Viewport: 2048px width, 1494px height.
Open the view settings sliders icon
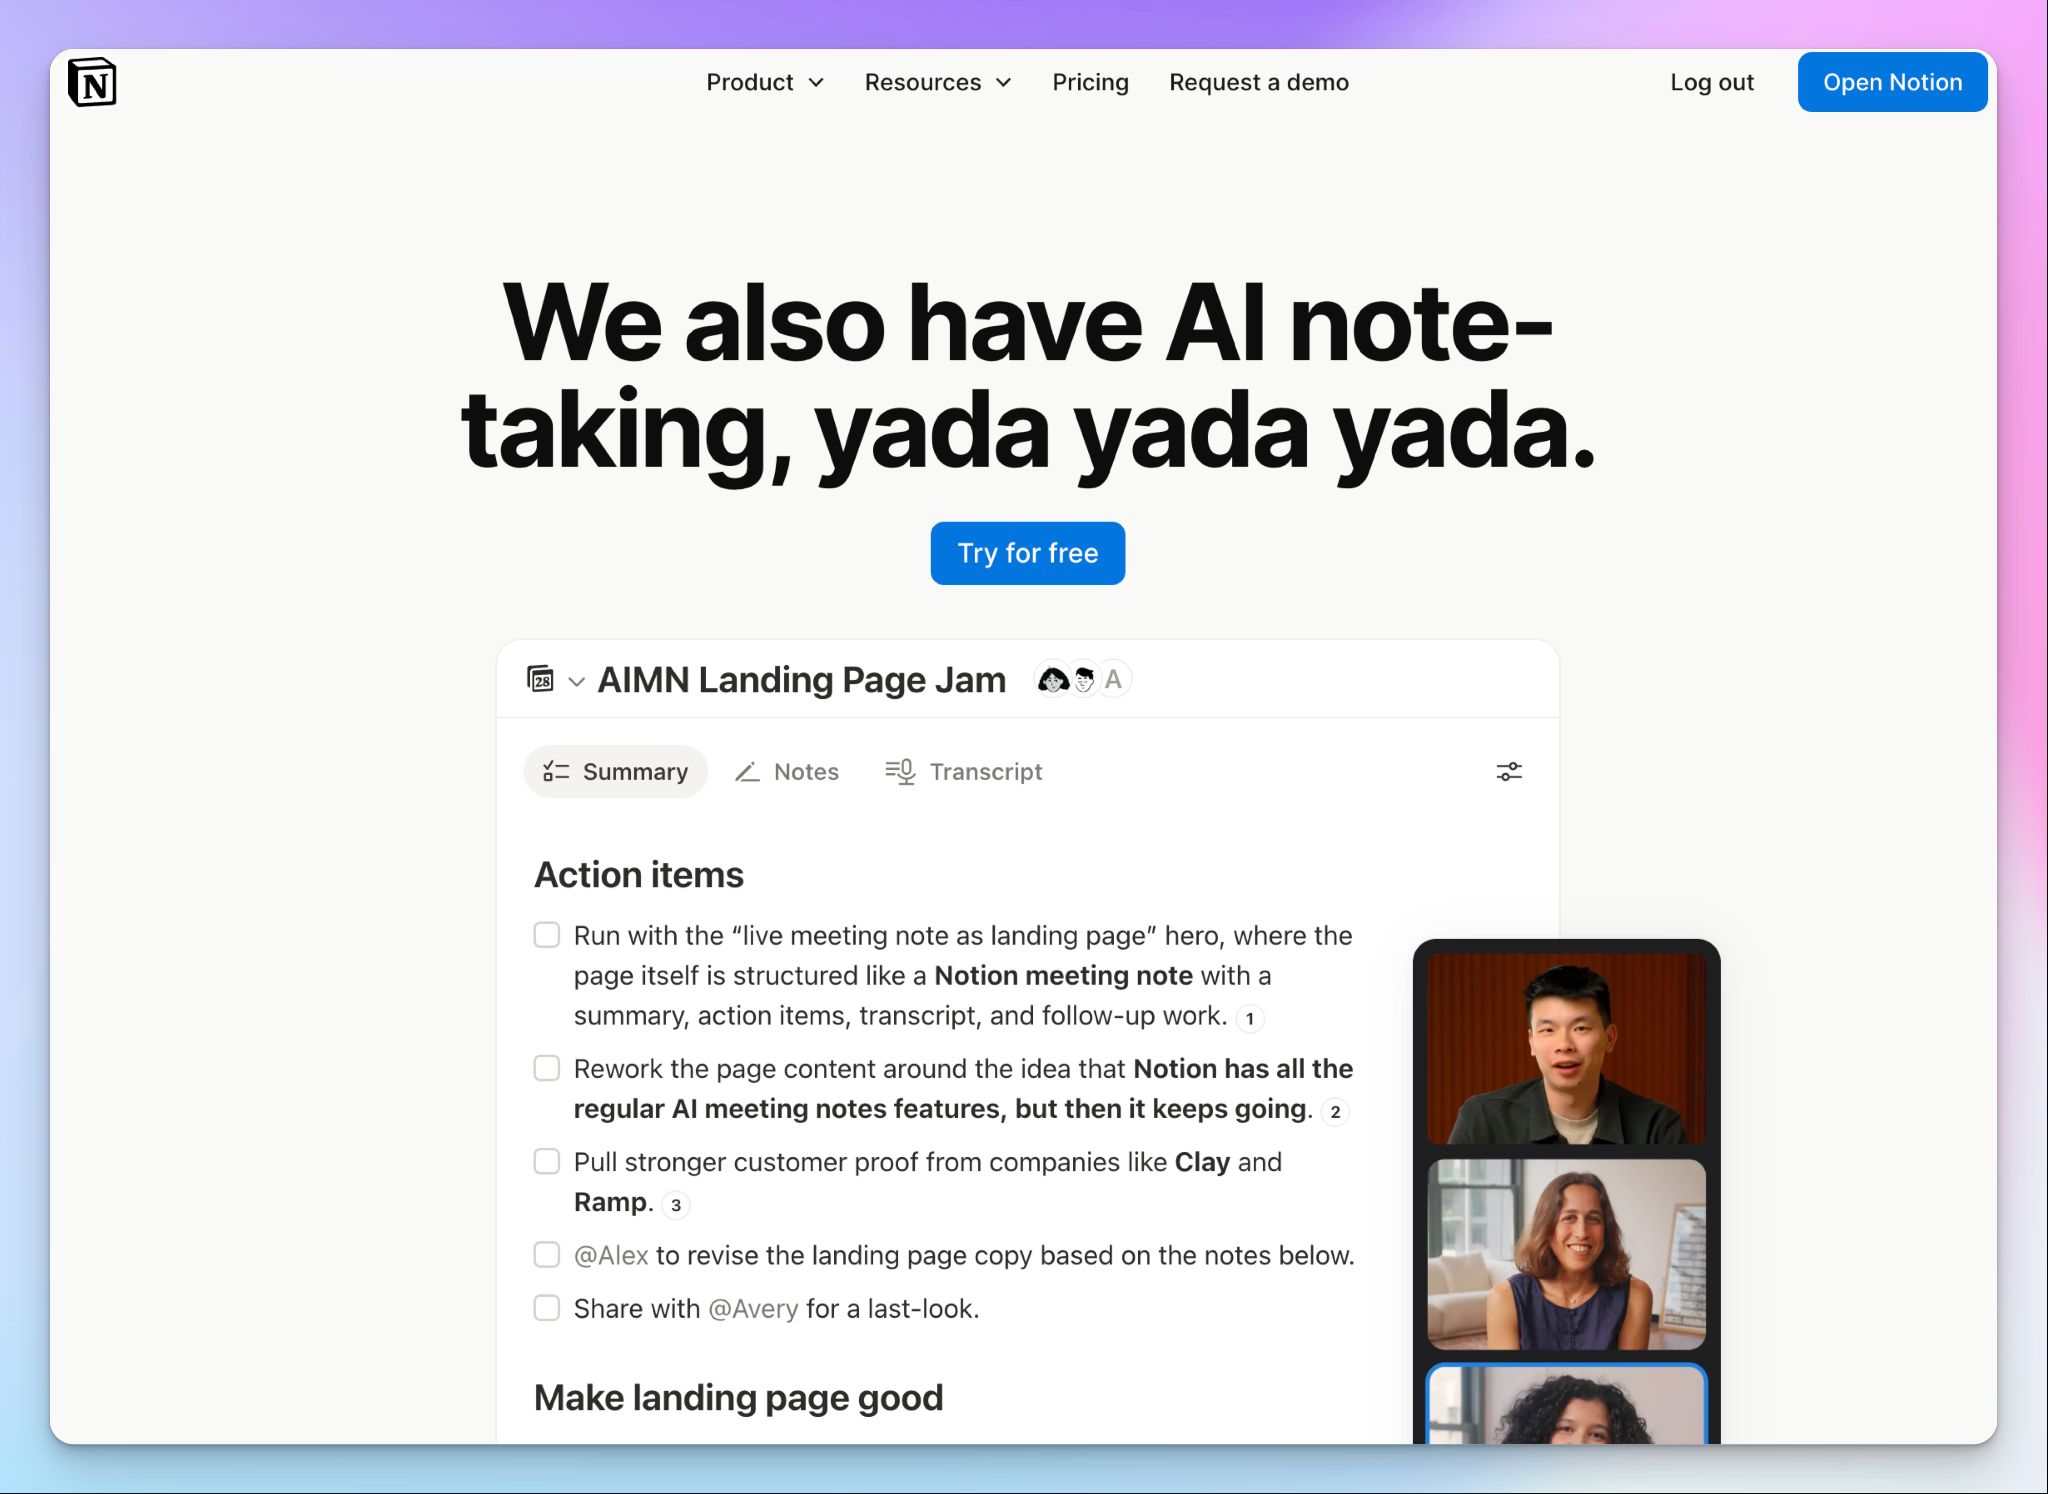tap(1509, 772)
